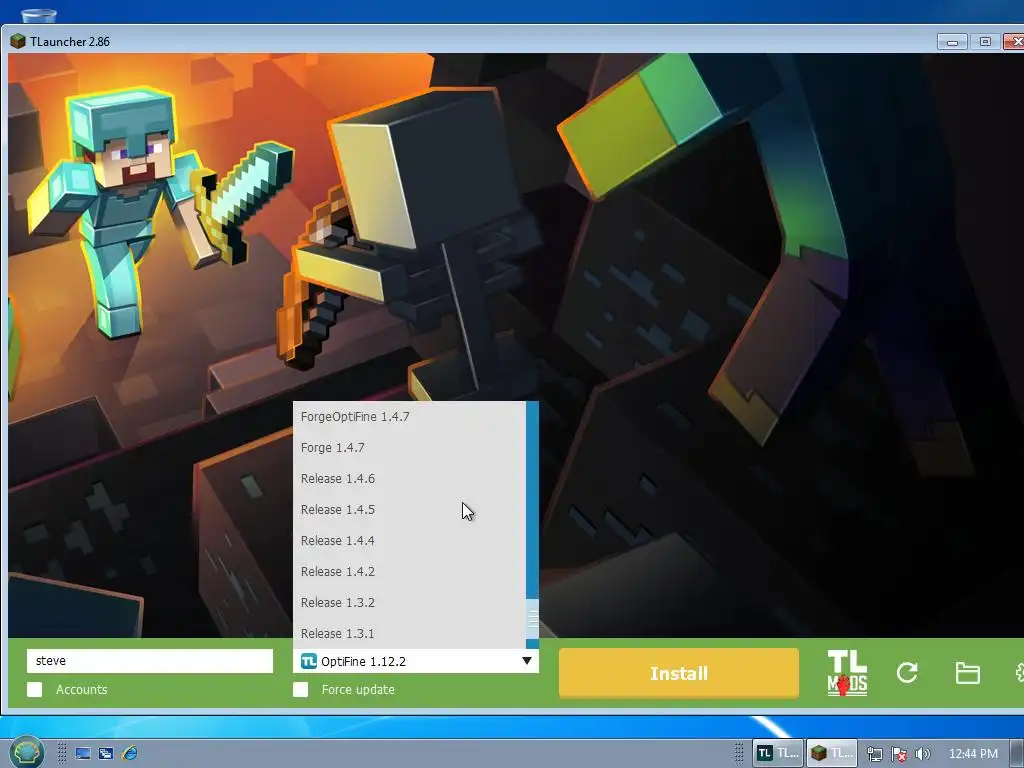Open the TL Mods icon
This screenshot has width=1024, height=768.
tap(847, 673)
